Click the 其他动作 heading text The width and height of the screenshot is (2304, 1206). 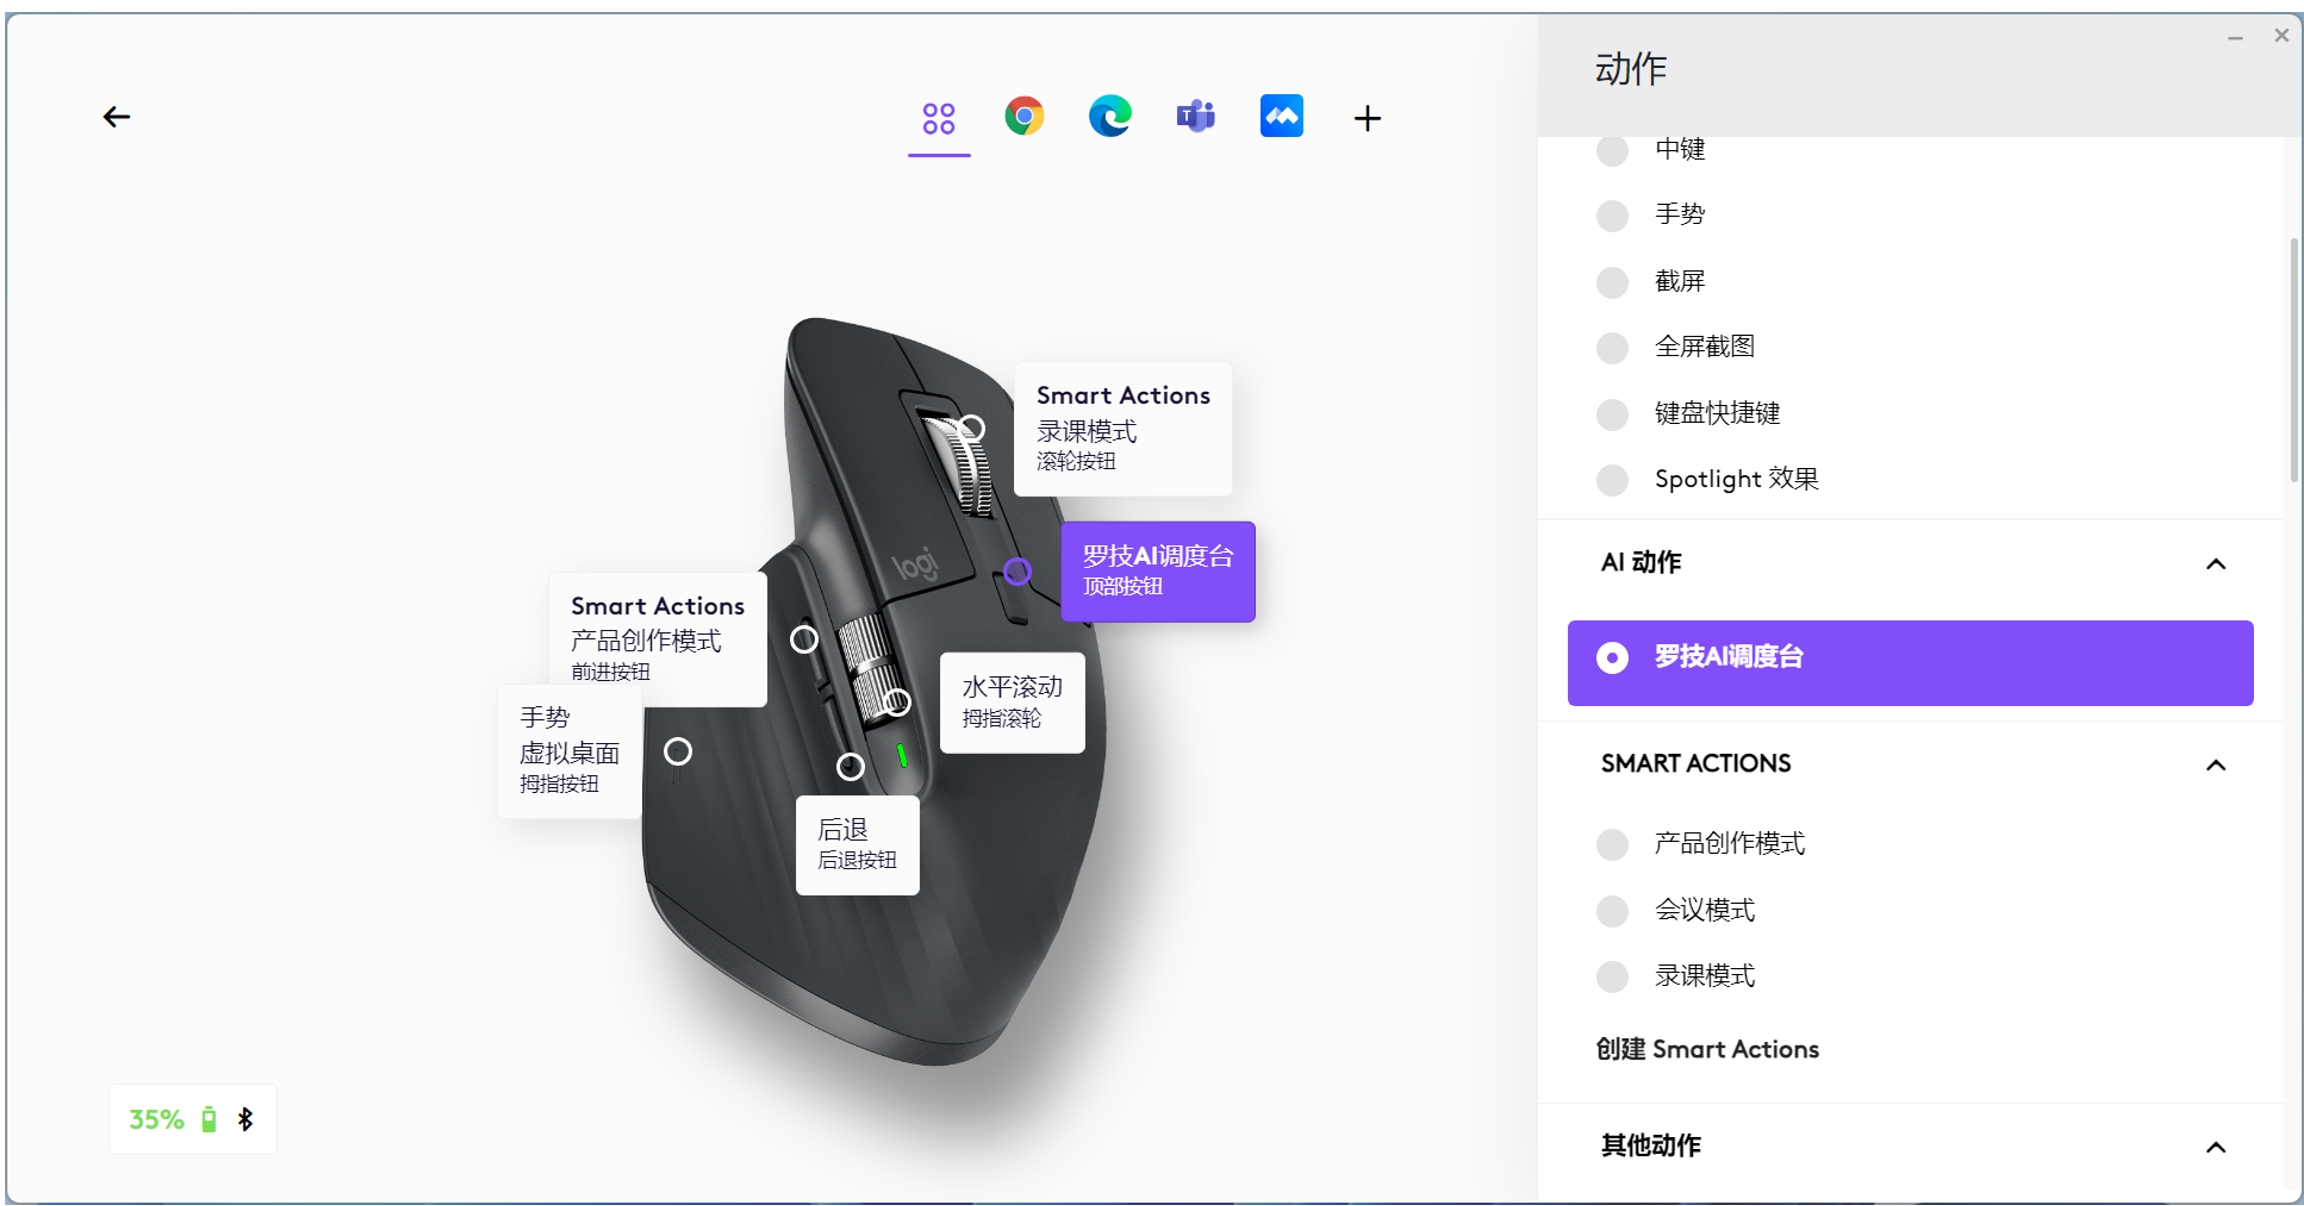click(1651, 1146)
